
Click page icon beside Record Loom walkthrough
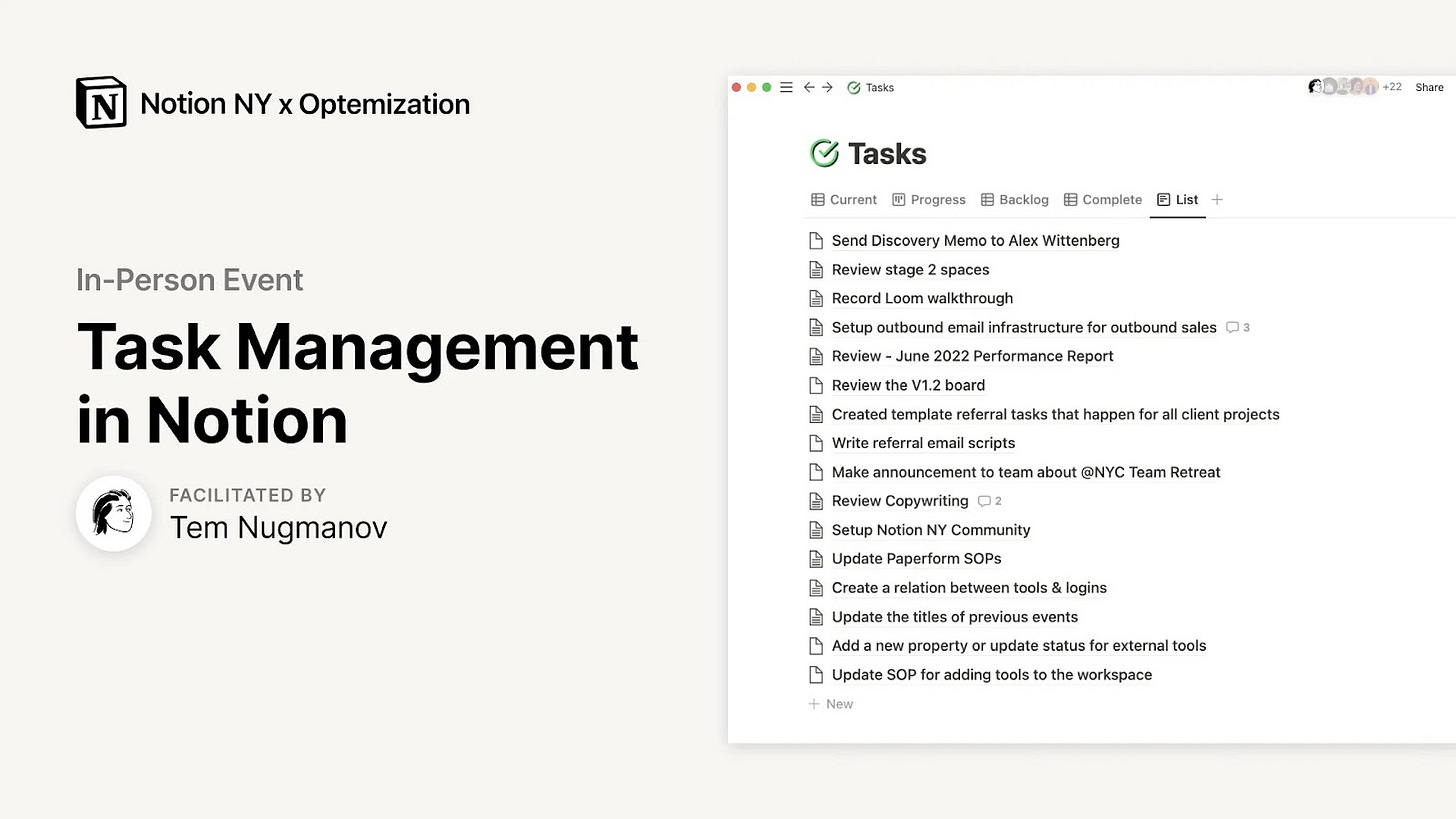coord(816,298)
